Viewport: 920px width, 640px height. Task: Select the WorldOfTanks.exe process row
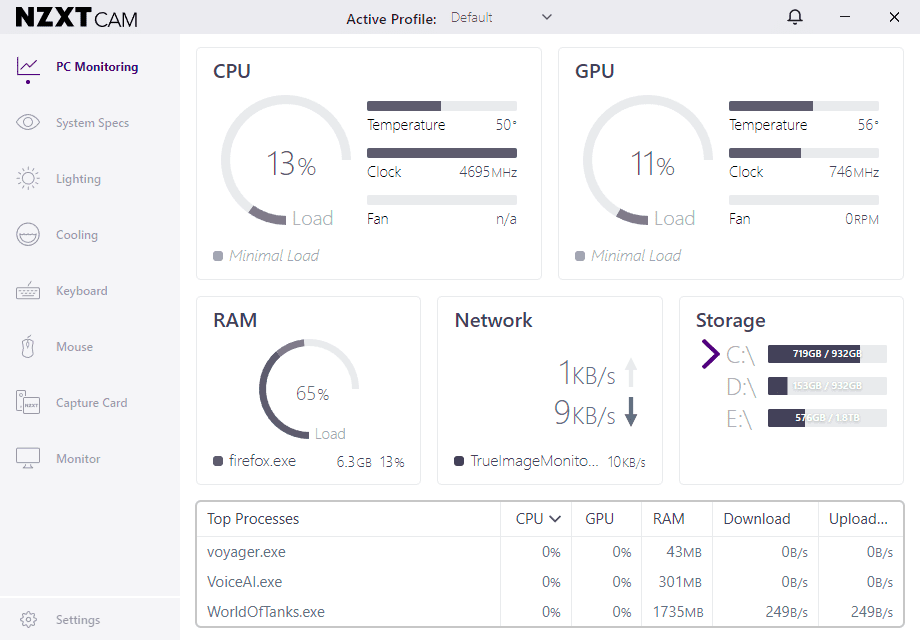coord(266,612)
